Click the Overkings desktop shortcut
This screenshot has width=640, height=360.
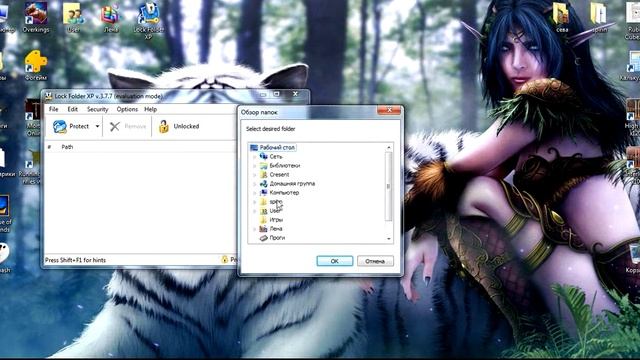pyautogui.click(x=36, y=17)
